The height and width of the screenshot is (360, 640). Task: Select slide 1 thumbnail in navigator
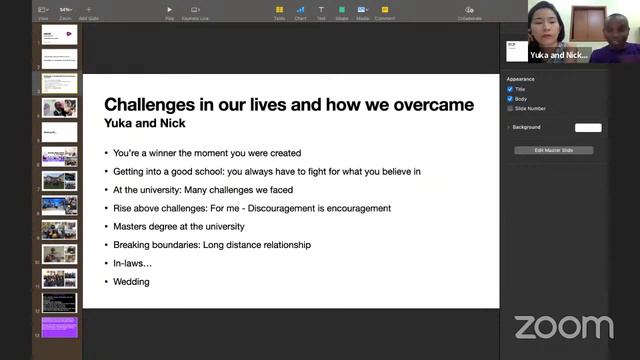coord(60,34)
